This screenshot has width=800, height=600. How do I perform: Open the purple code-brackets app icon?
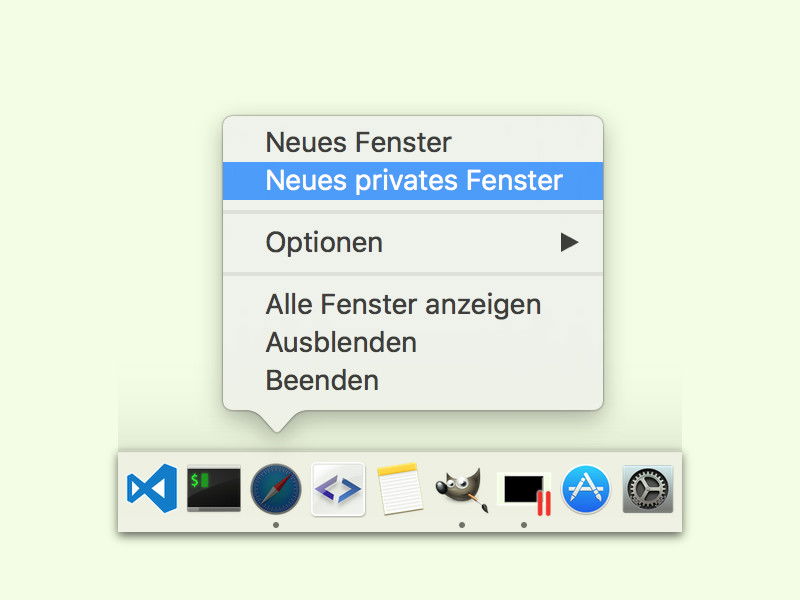coord(338,489)
